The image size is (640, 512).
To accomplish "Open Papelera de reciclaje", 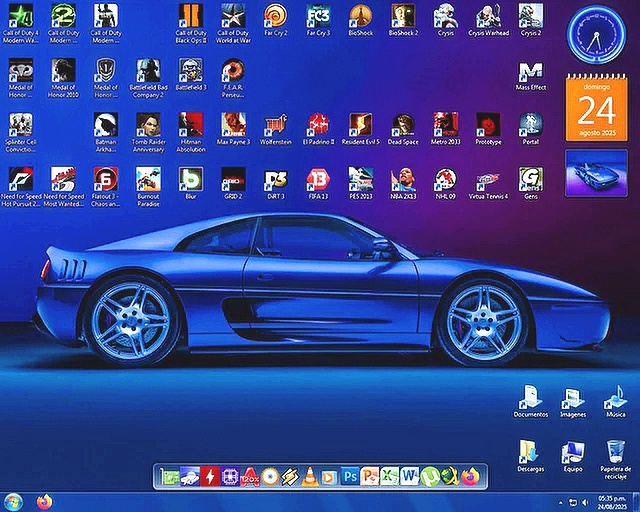I will click(x=616, y=460).
